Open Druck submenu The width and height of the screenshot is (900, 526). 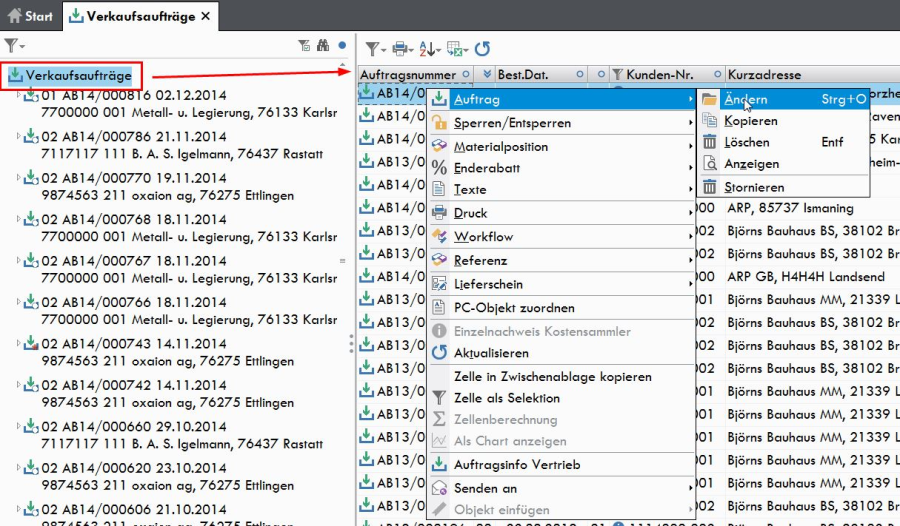(562, 213)
